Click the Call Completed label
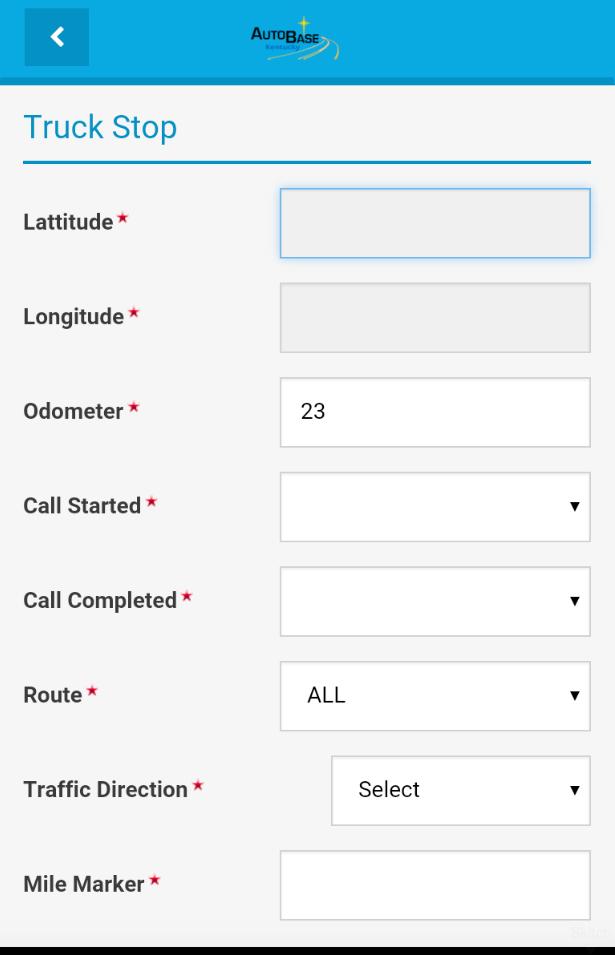Image resolution: width=615 pixels, height=955 pixels. (100, 600)
